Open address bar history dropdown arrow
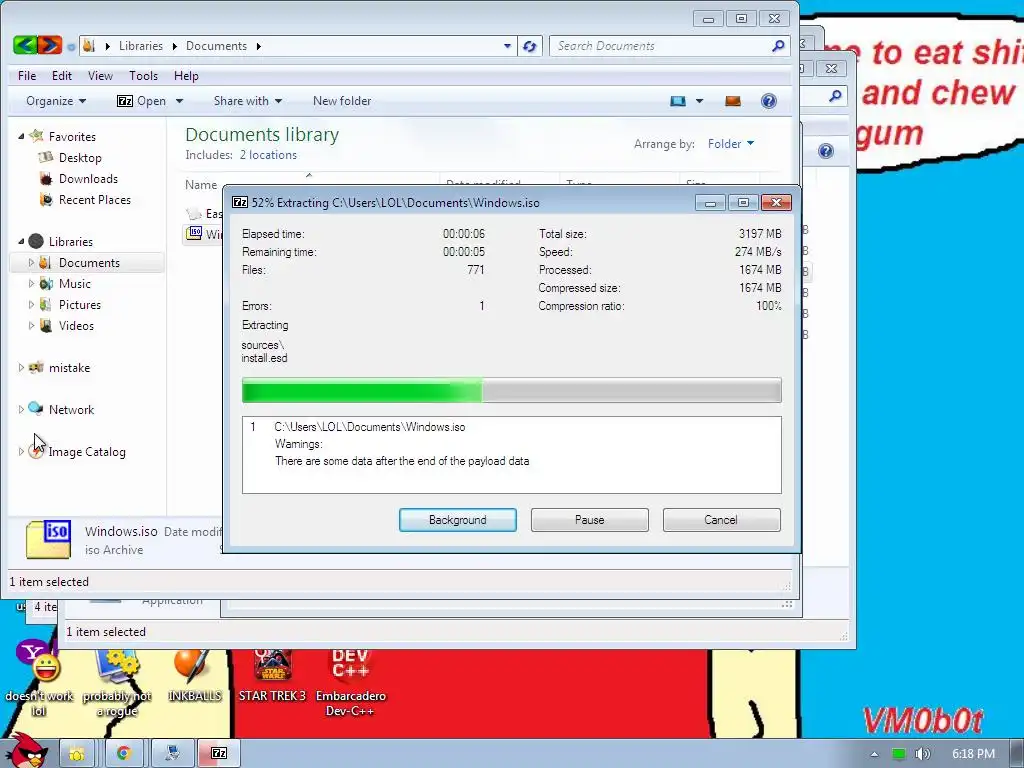 click(507, 46)
